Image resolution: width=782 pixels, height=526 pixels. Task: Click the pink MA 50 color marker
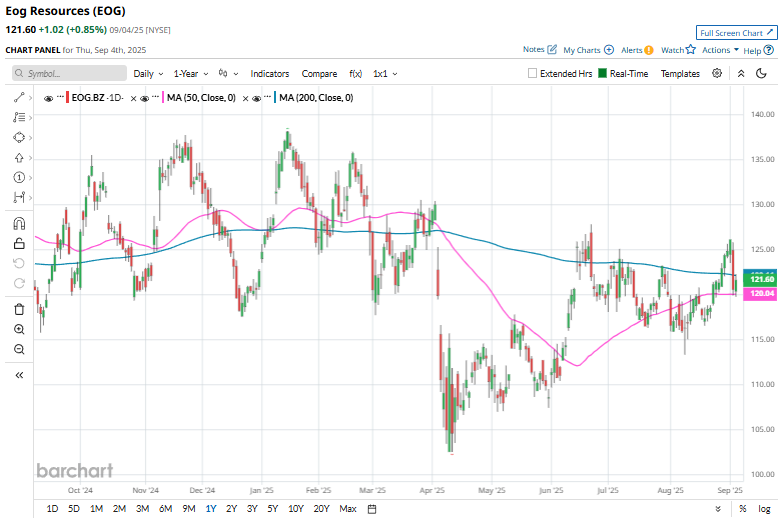click(163, 98)
